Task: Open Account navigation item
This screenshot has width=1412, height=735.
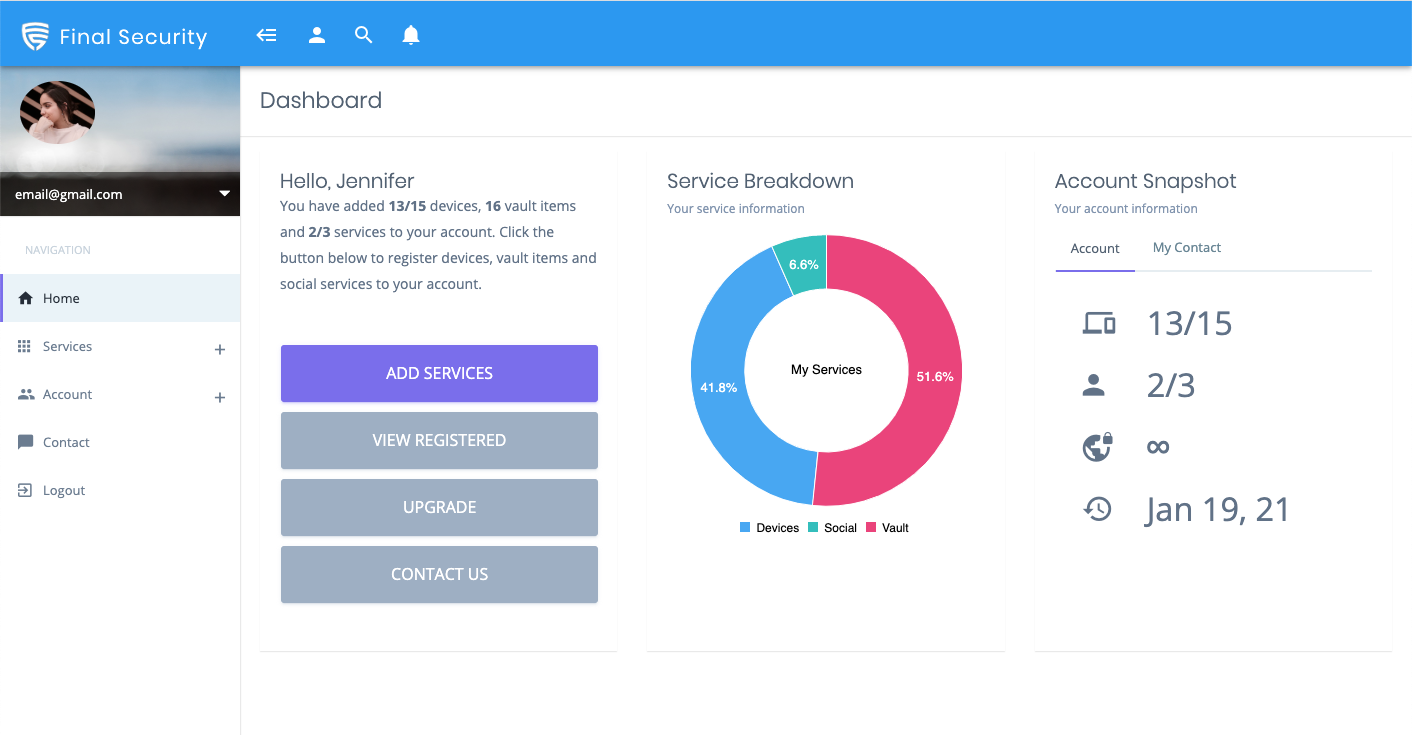Action: pyautogui.click(x=120, y=394)
